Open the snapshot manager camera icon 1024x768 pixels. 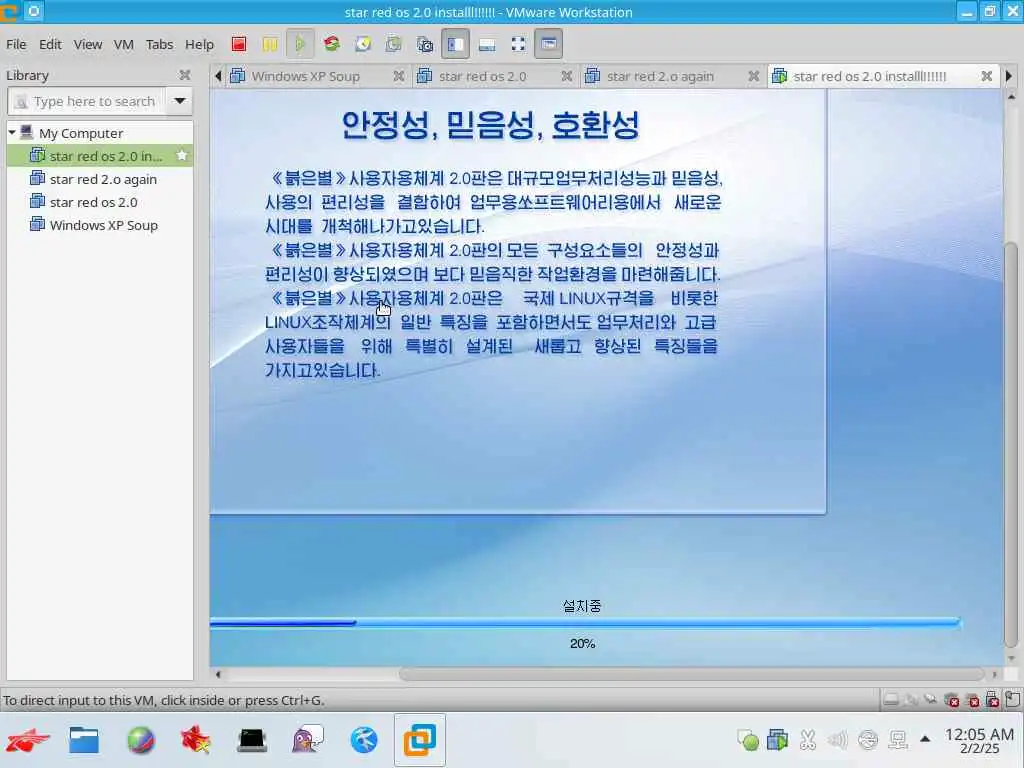tap(424, 44)
